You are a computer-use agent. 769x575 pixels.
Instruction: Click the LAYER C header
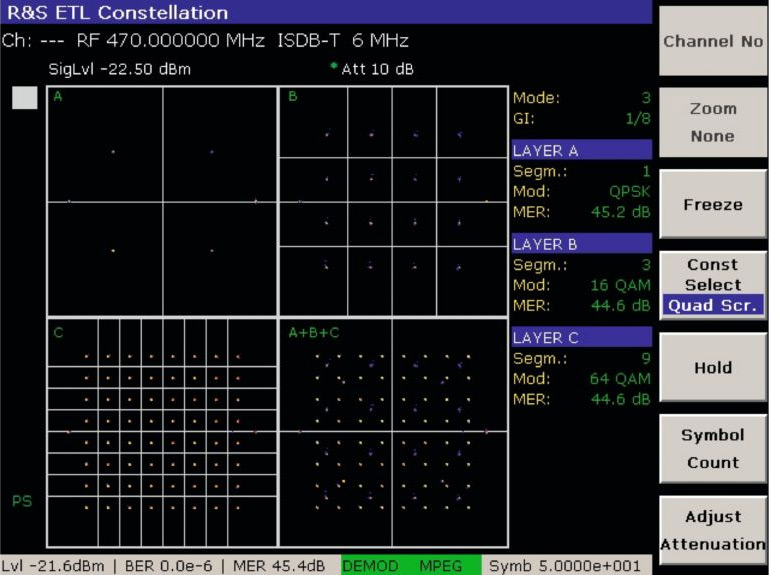point(580,338)
